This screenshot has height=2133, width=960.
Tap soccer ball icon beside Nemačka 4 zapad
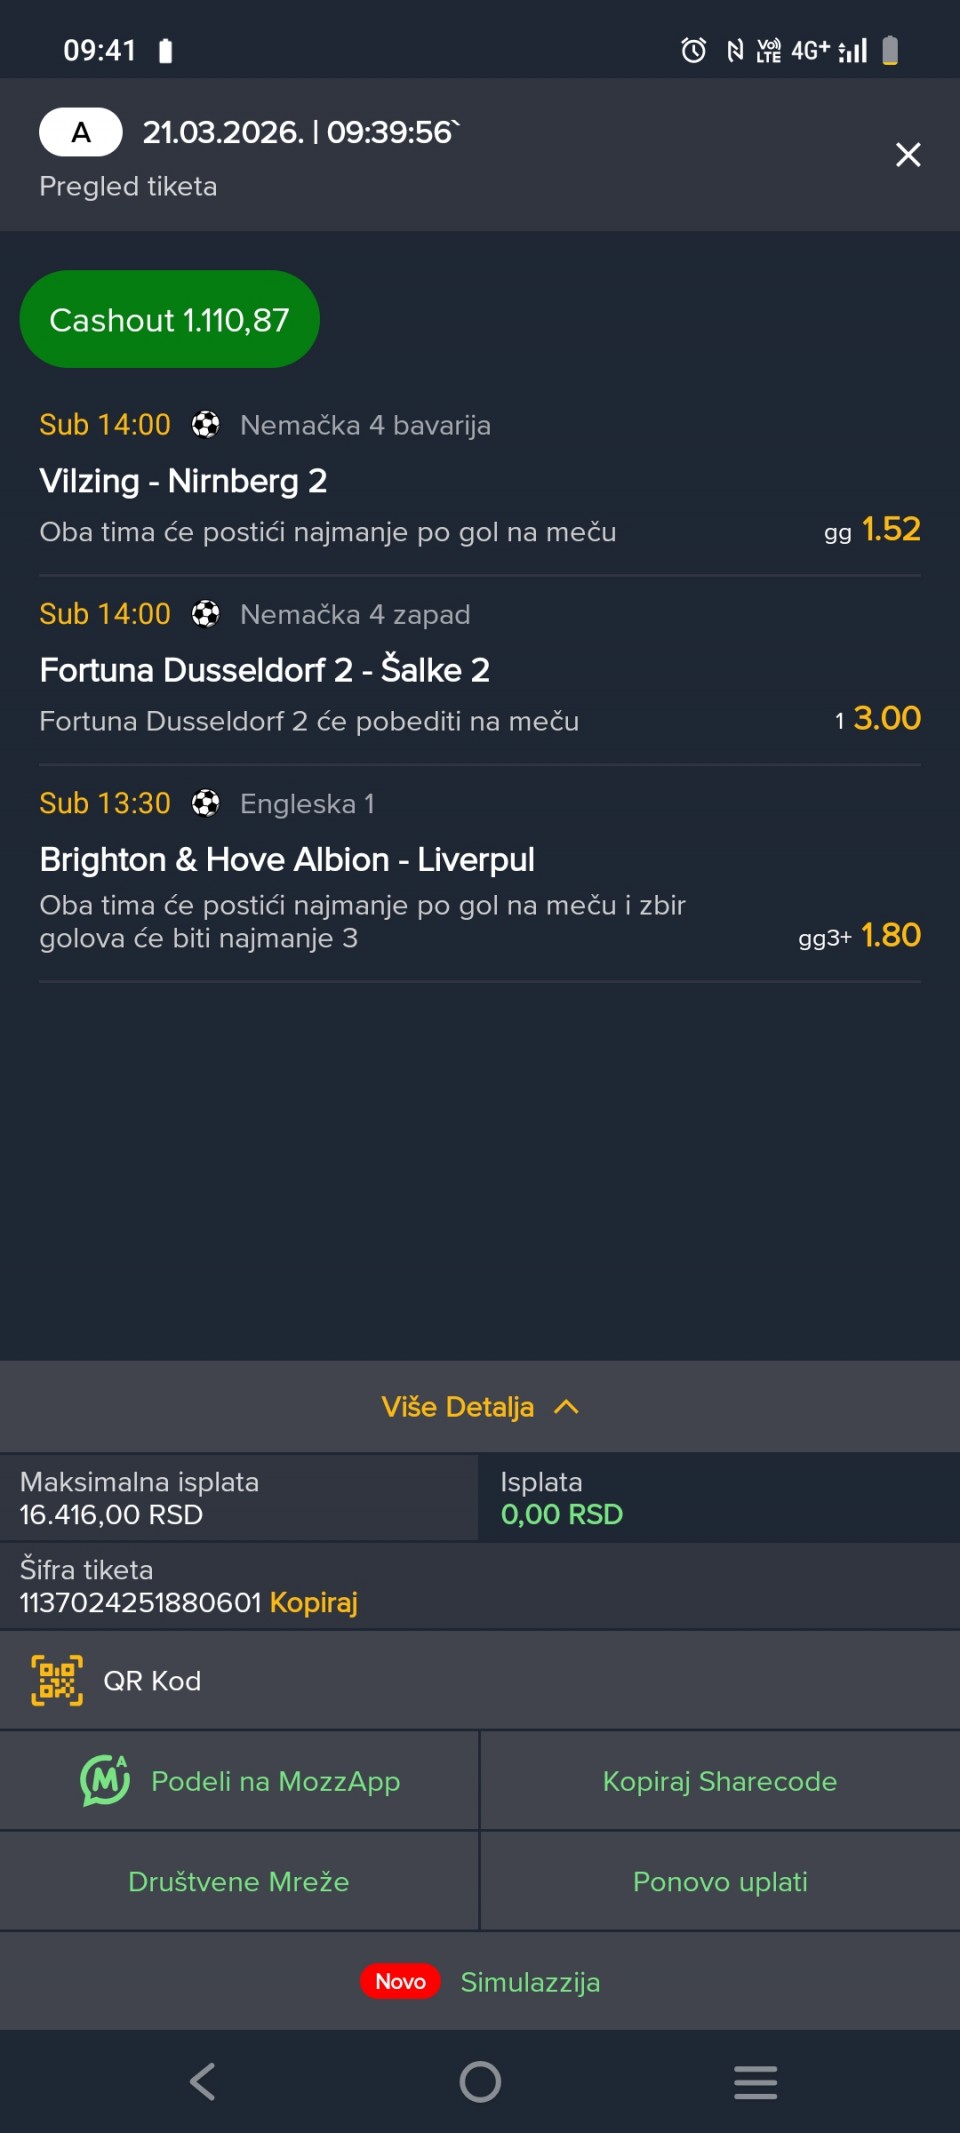pyautogui.click(x=205, y=614)
